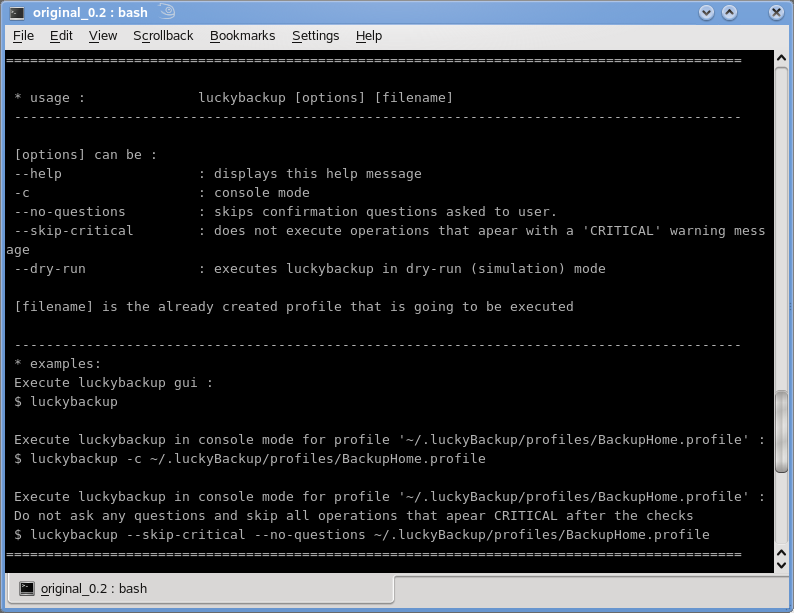Image resolution: width=794 pixels, height=613 pixels.
Task: Minimize the Konsole window
Action: pyautogui.click(x=706, y=12)
